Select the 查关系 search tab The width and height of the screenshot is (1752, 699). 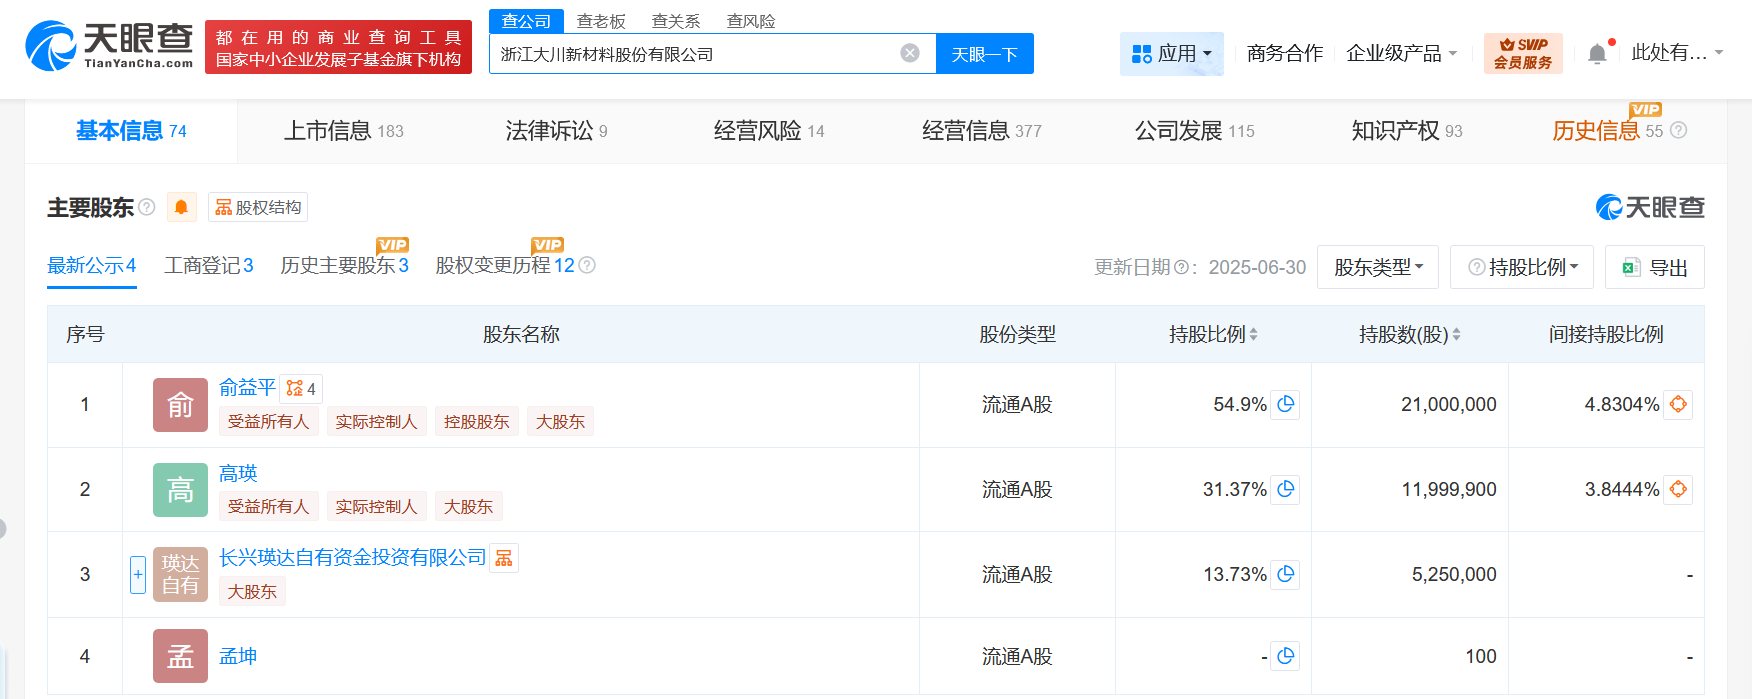click(676, 21)
